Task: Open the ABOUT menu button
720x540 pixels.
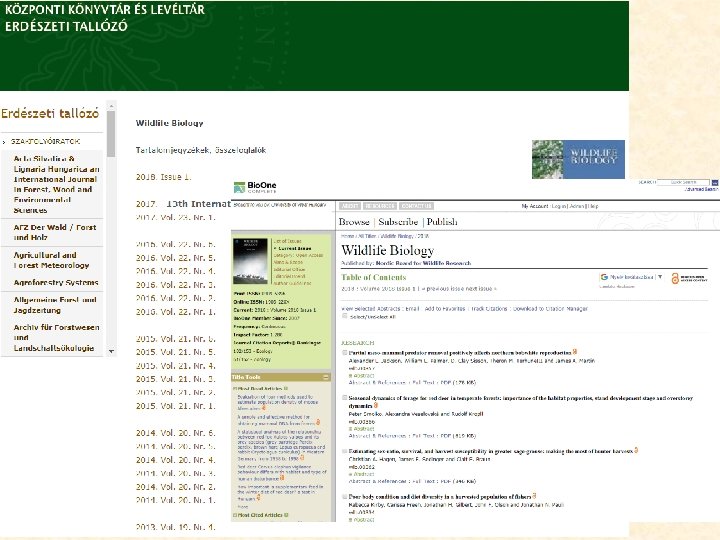Action: coord(350,206)
